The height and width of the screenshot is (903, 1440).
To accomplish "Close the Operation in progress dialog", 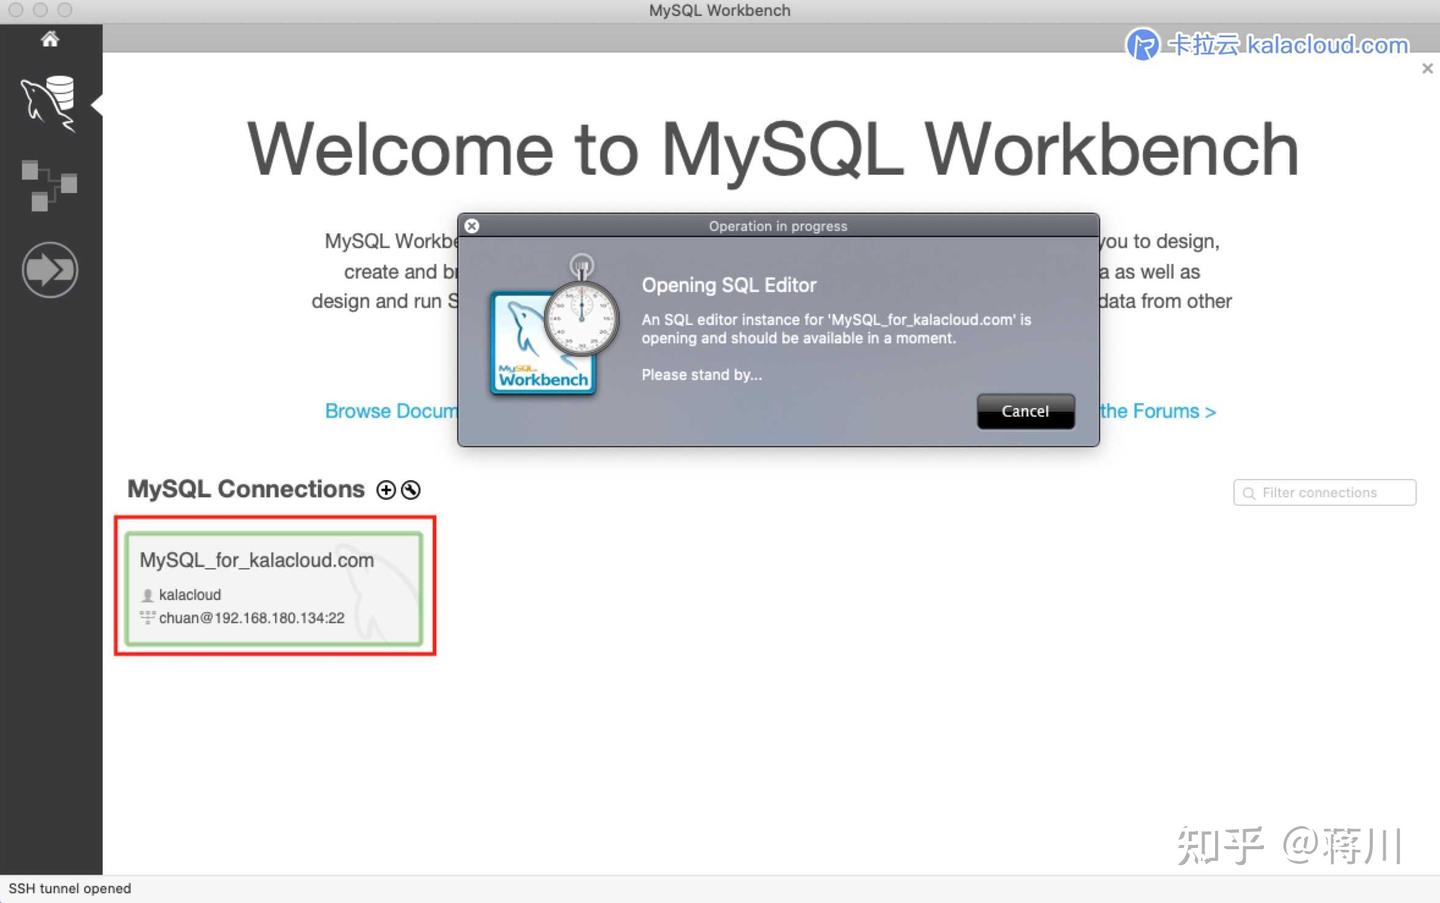I will tap(471, 225).
